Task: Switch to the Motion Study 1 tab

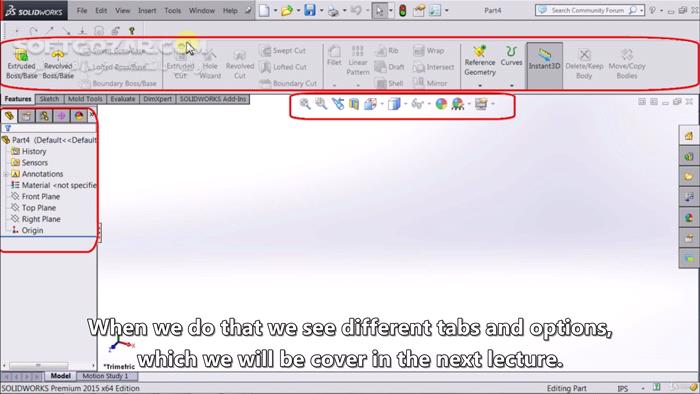Action: [105, 376]
